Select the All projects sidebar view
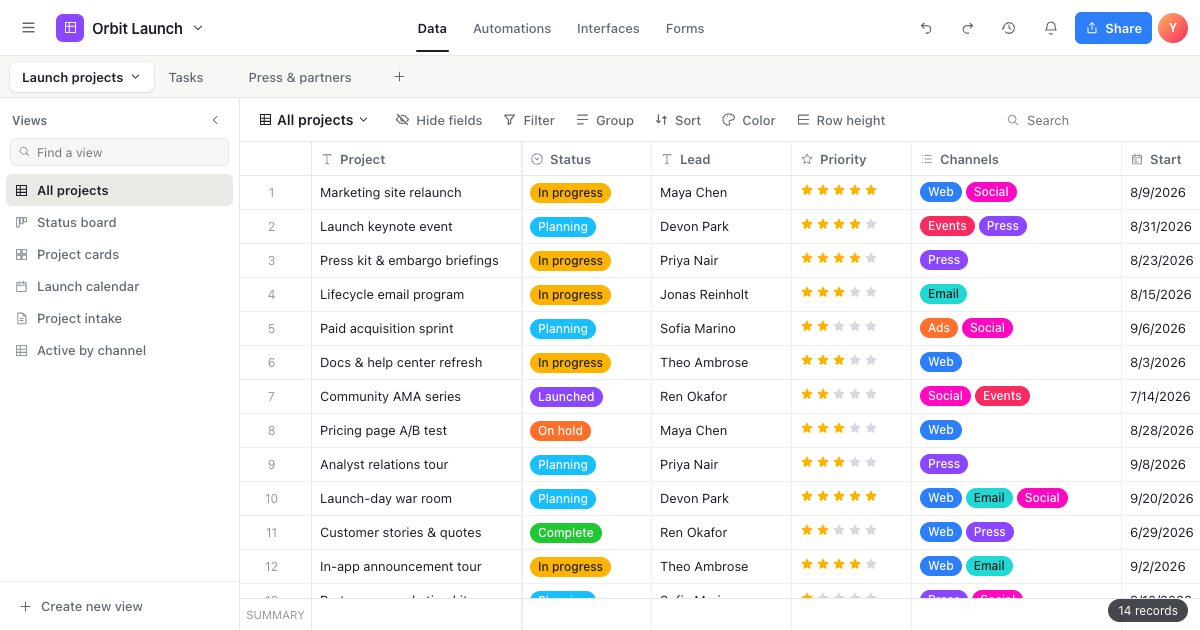 click(x=119, y=190)
